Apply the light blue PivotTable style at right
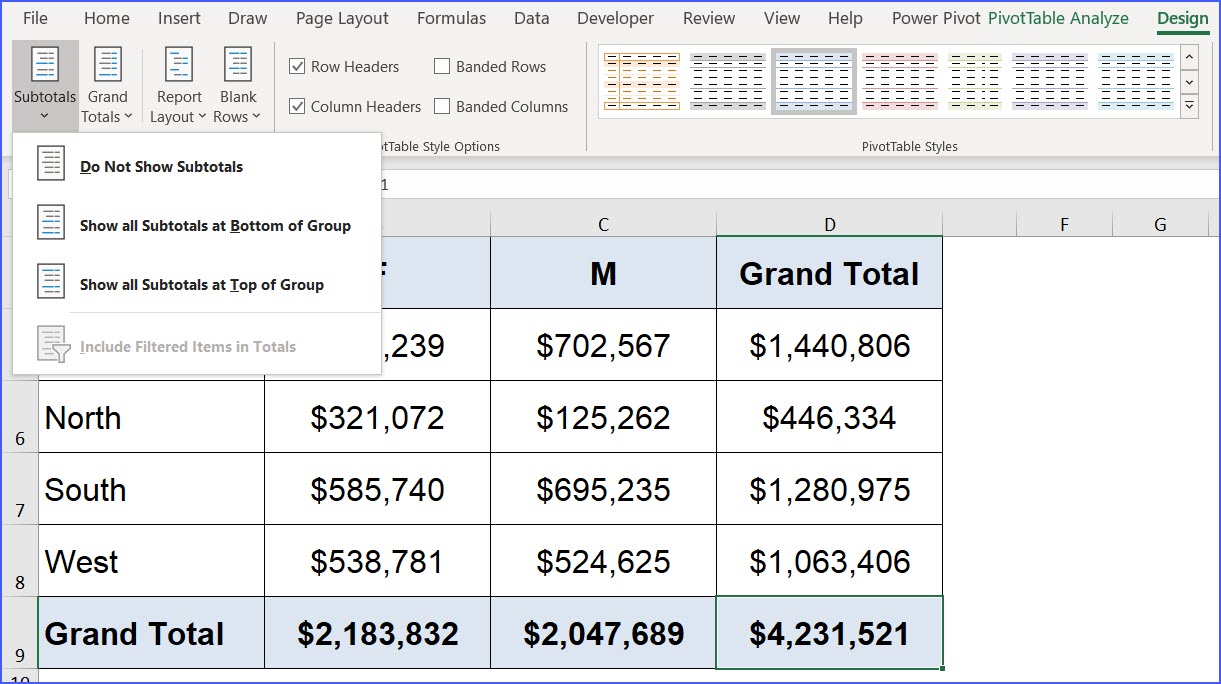The height and width of the screenshot is (684, 1221). tap(1135, 81)
